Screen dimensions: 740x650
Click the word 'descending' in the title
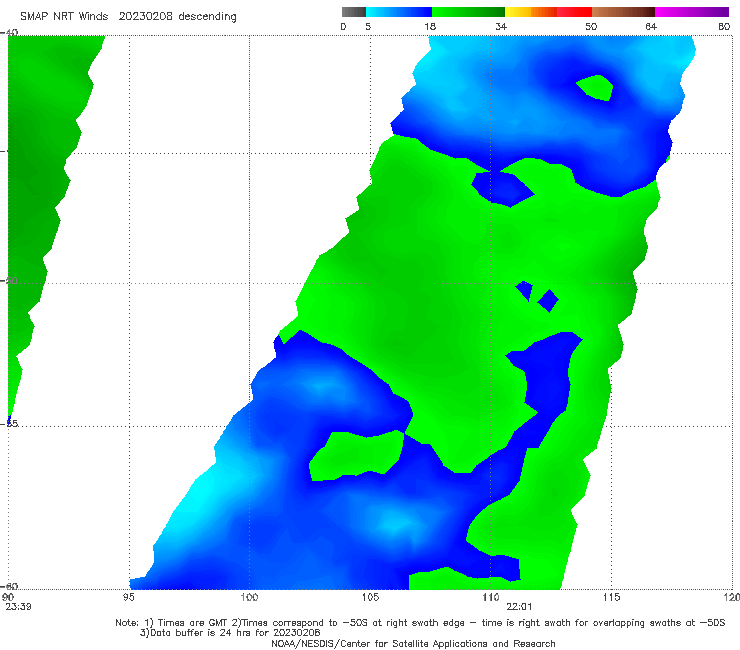(x=208, y=17)
